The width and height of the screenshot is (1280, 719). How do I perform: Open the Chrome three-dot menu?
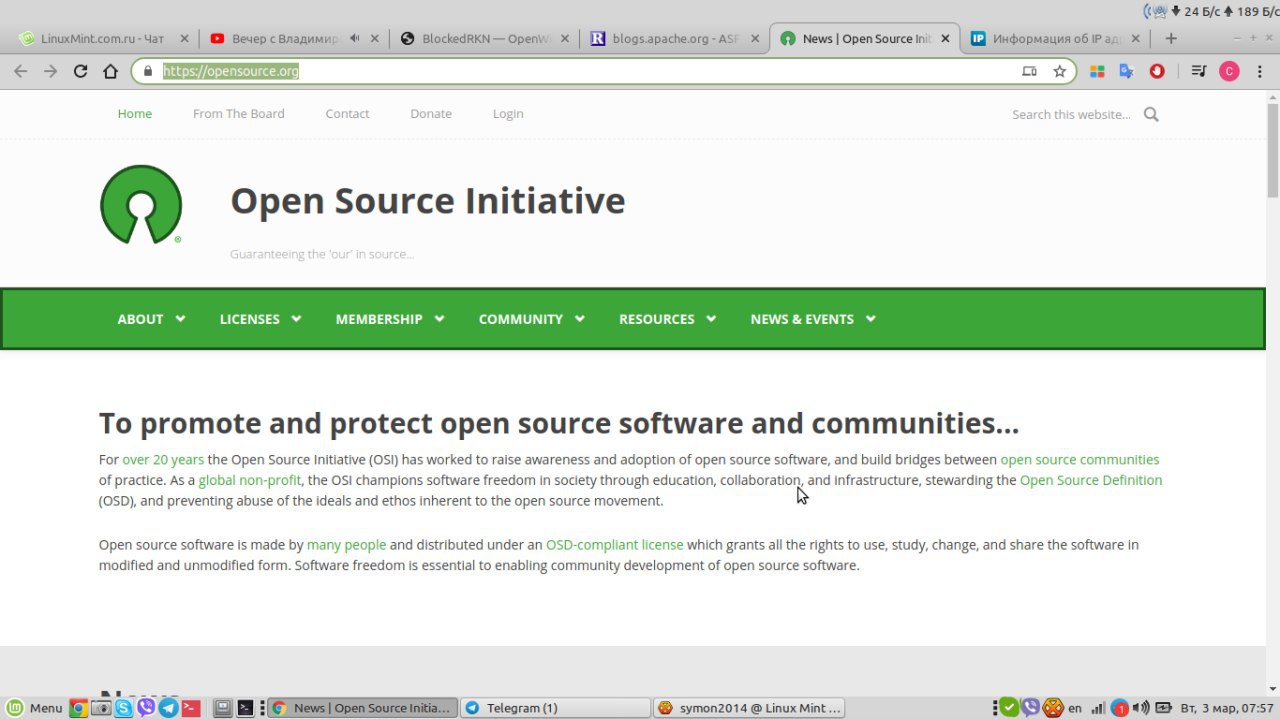coord(1259,71)
